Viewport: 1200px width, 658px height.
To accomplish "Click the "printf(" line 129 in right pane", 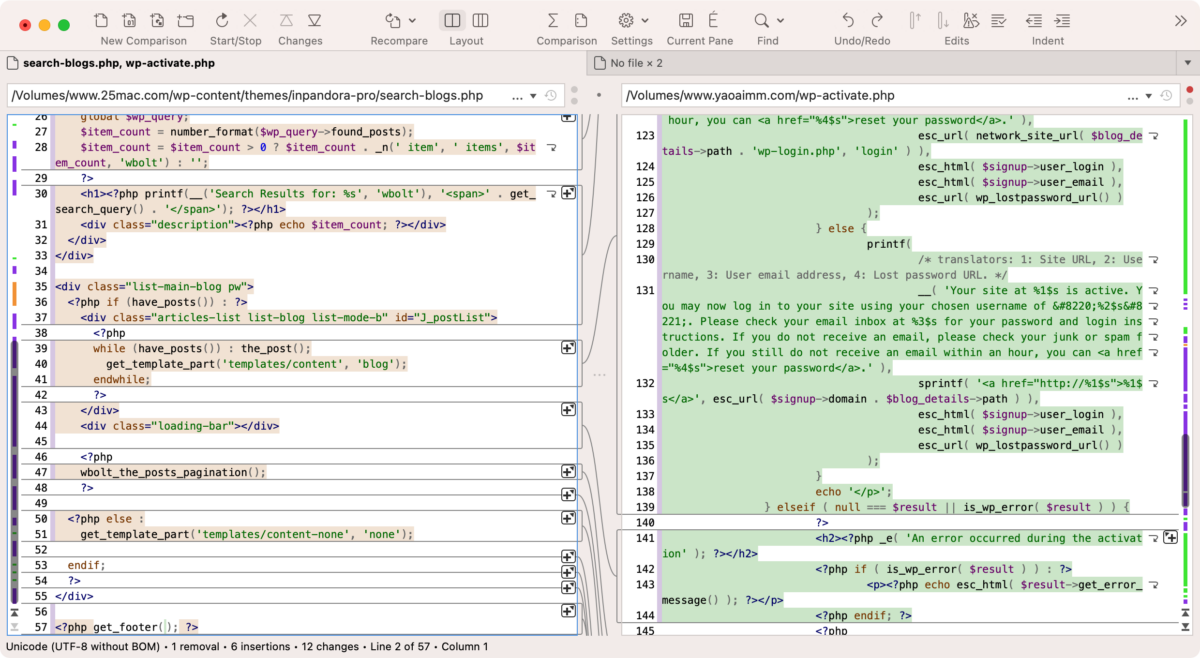I will tap(889, 243).
